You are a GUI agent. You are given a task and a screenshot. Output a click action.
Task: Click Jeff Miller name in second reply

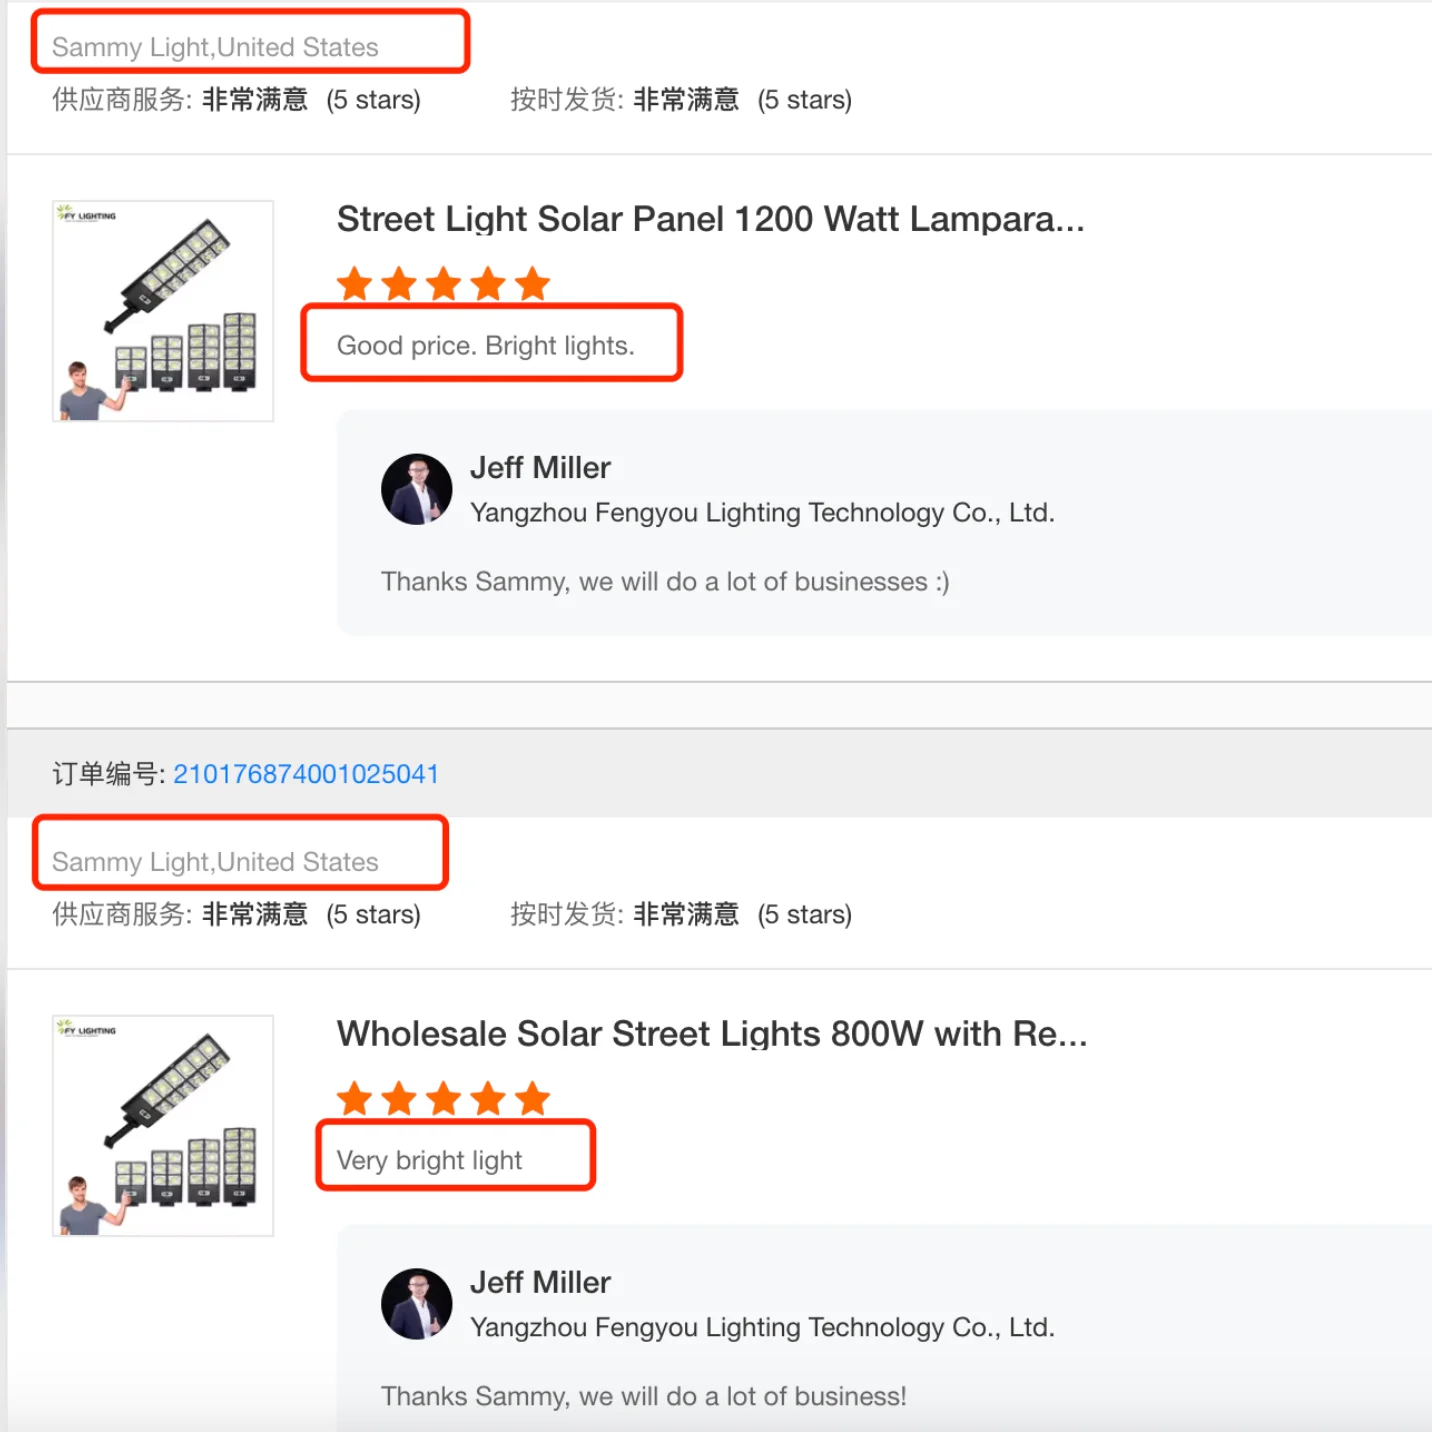click(x=540, y=1283)
